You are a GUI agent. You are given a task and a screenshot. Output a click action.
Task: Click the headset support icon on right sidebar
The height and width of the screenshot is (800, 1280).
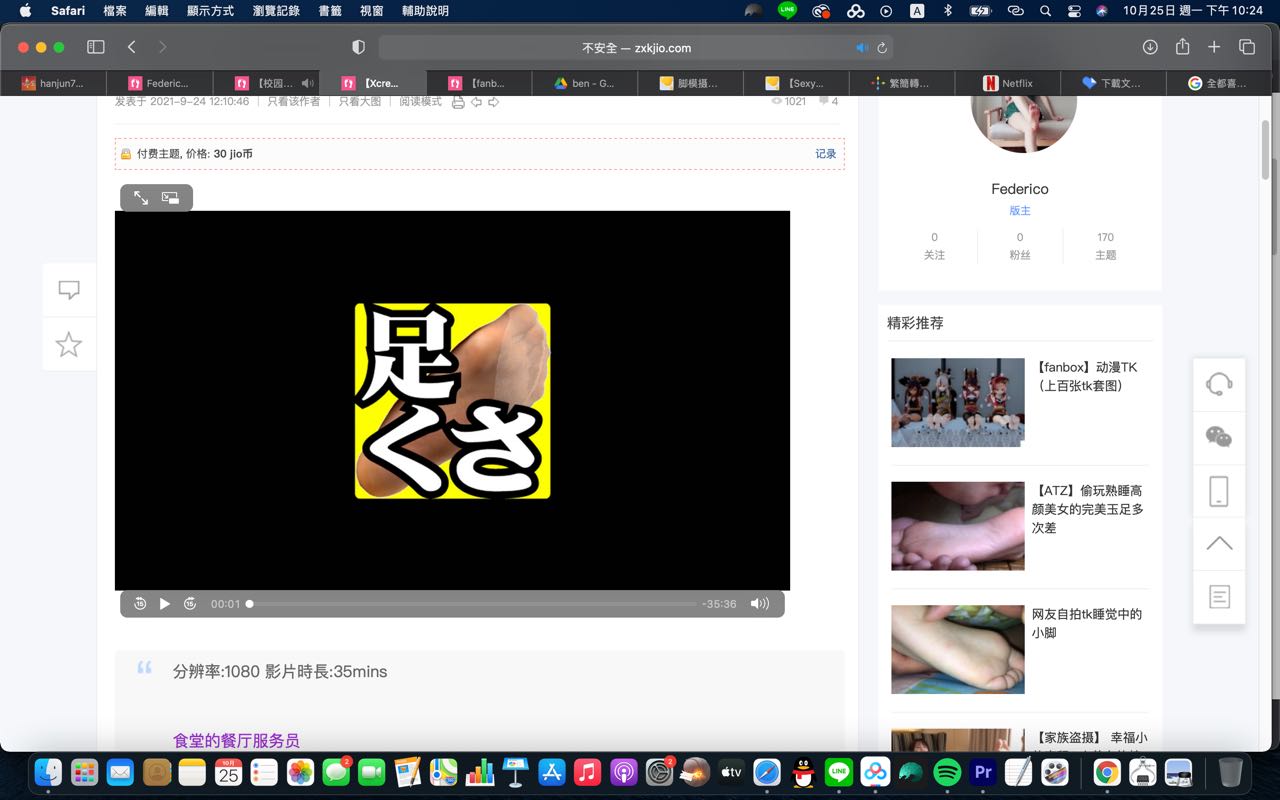tap(1218, 384)
